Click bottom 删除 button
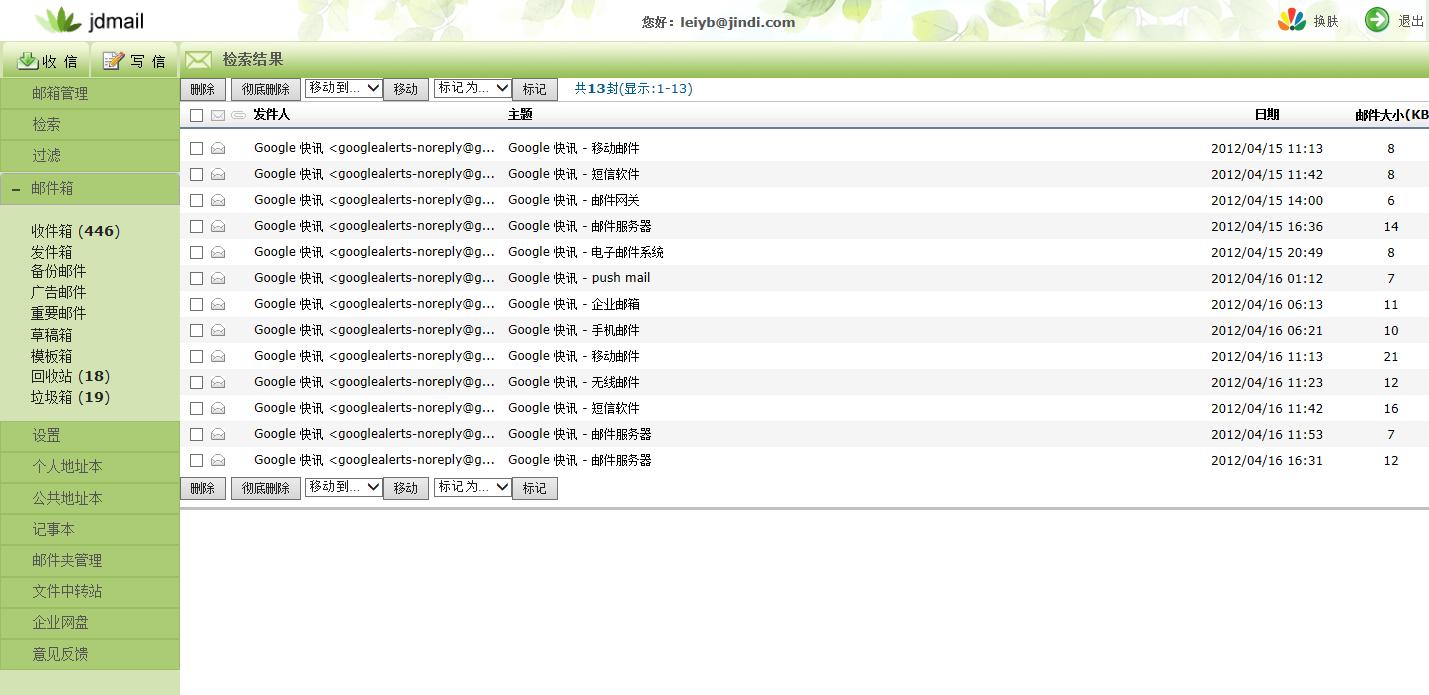The height and width of the screenshot is (695, 1429). pos(203,488)
